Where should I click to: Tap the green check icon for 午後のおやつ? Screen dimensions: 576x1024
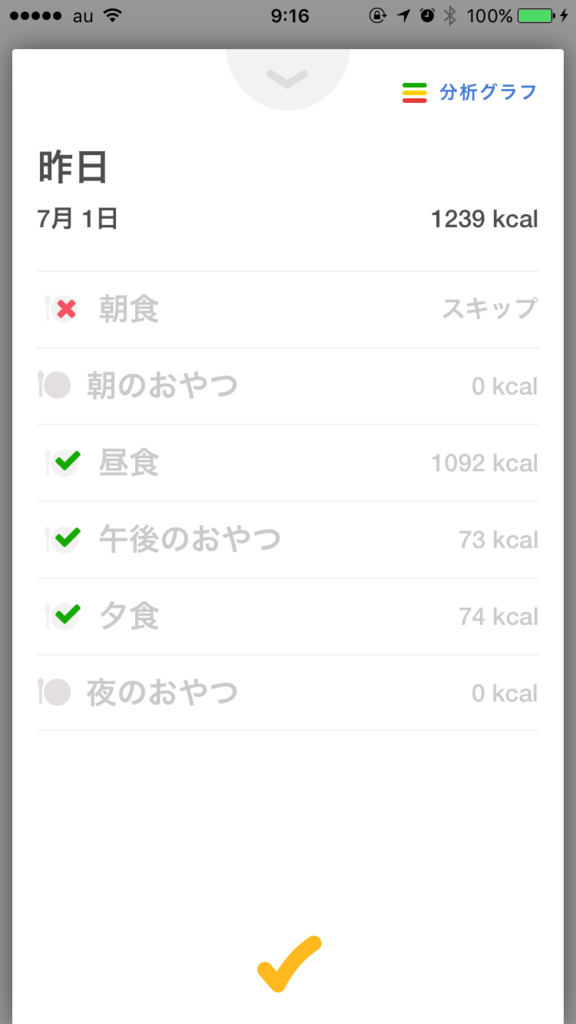coord(65,539)
